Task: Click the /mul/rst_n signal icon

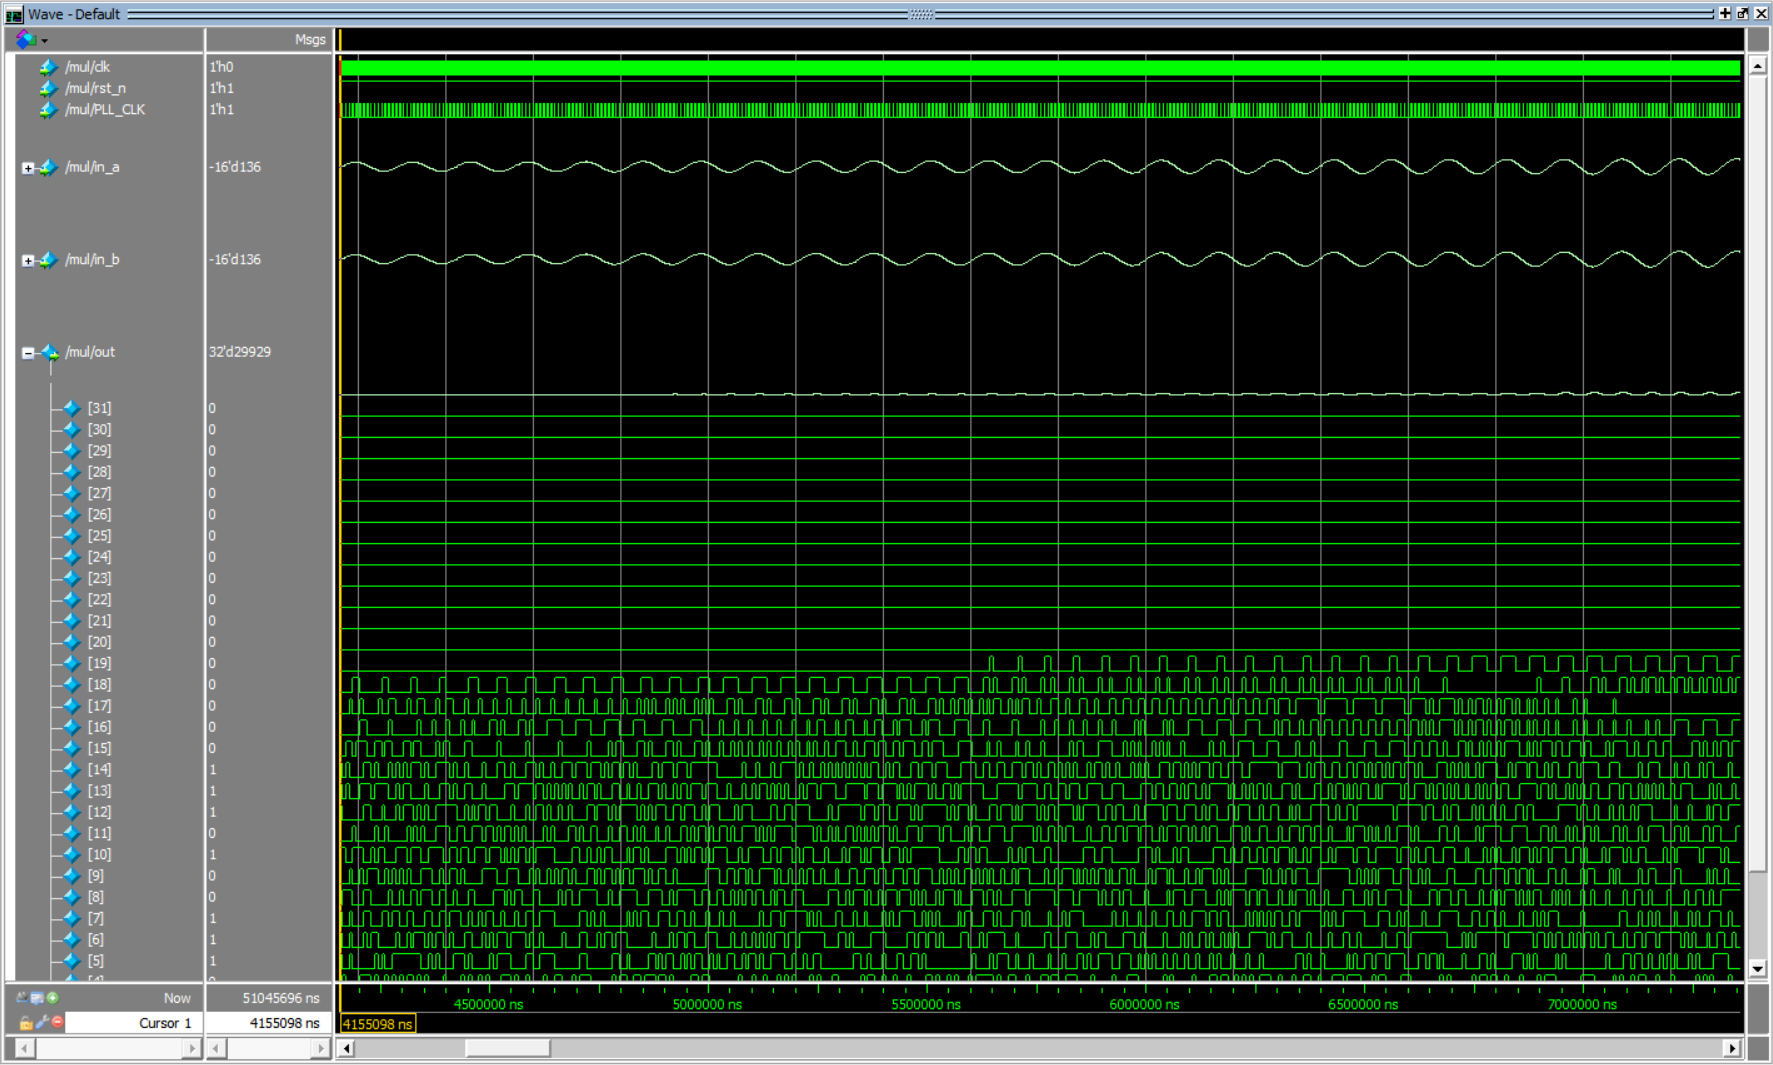Action: pos(48,88)
